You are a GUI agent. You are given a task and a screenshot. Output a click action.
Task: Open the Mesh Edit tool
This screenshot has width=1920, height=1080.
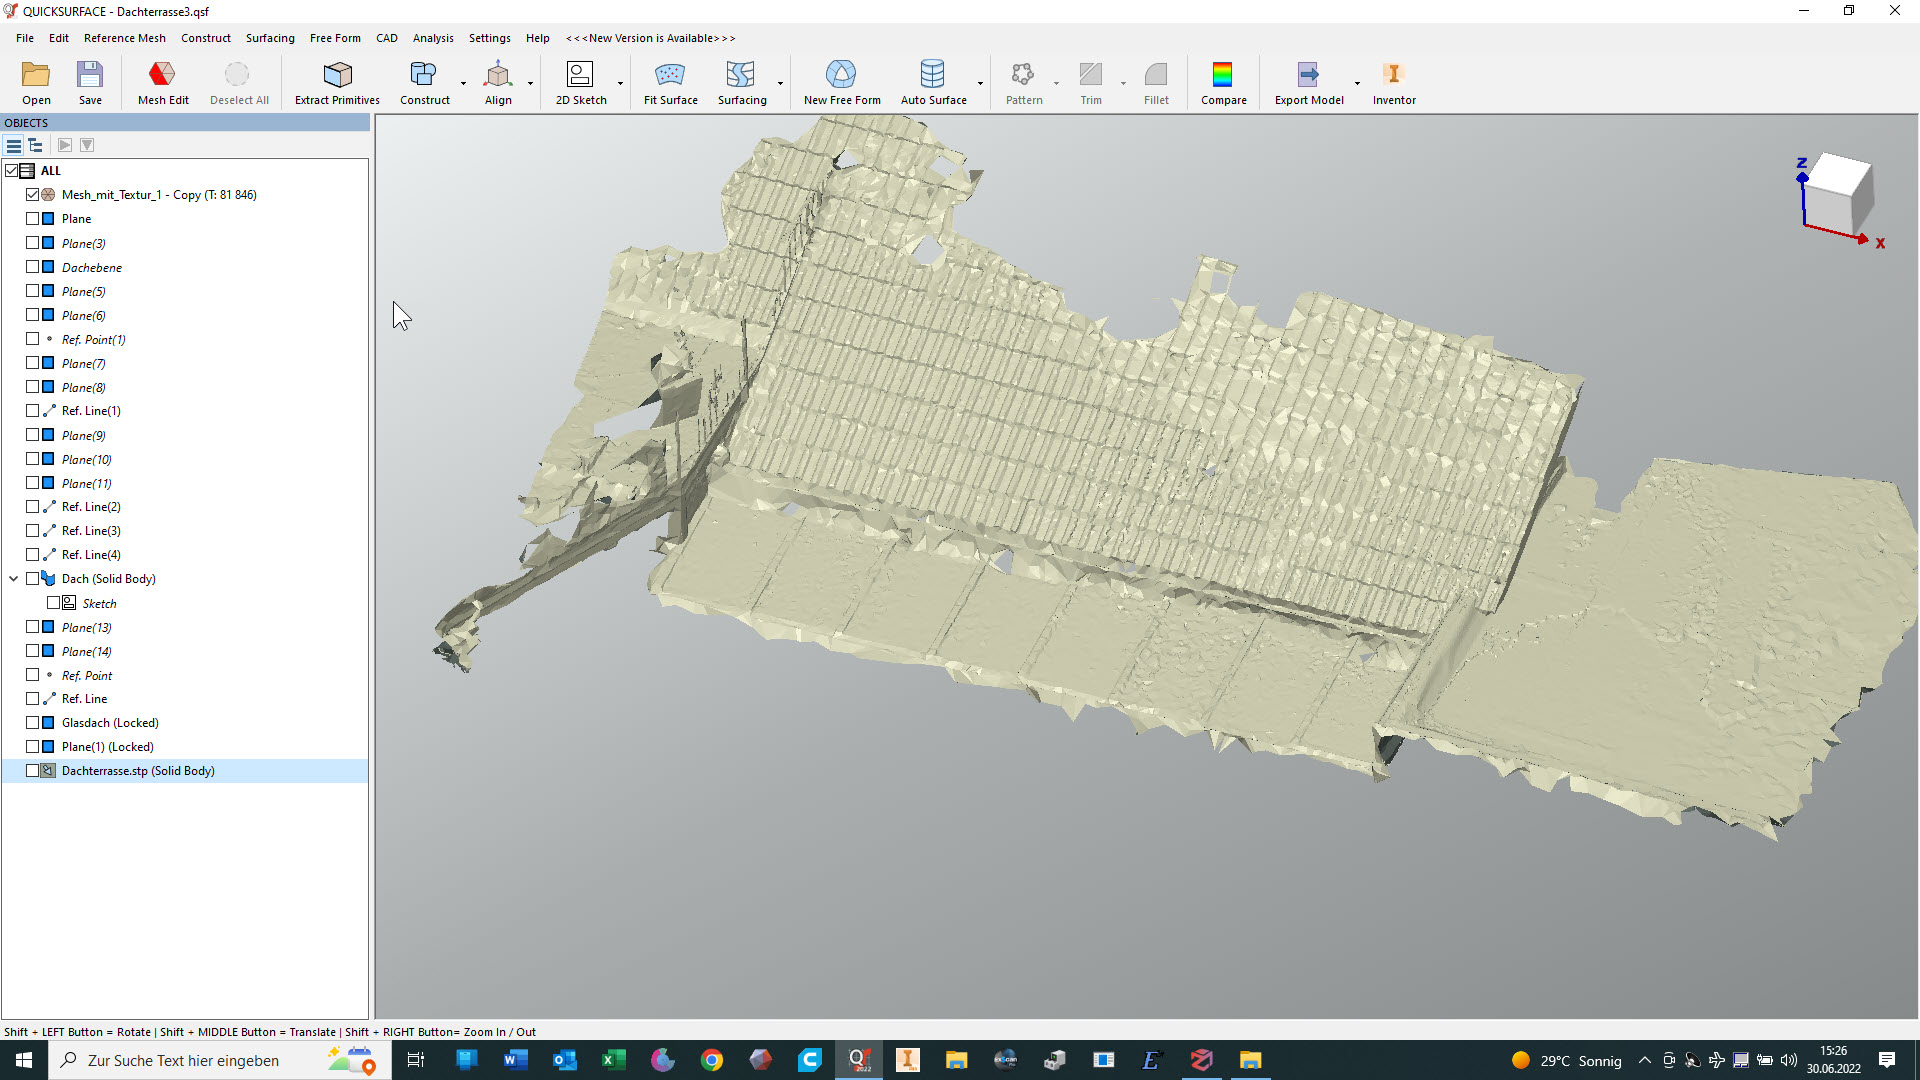point(162,82)
